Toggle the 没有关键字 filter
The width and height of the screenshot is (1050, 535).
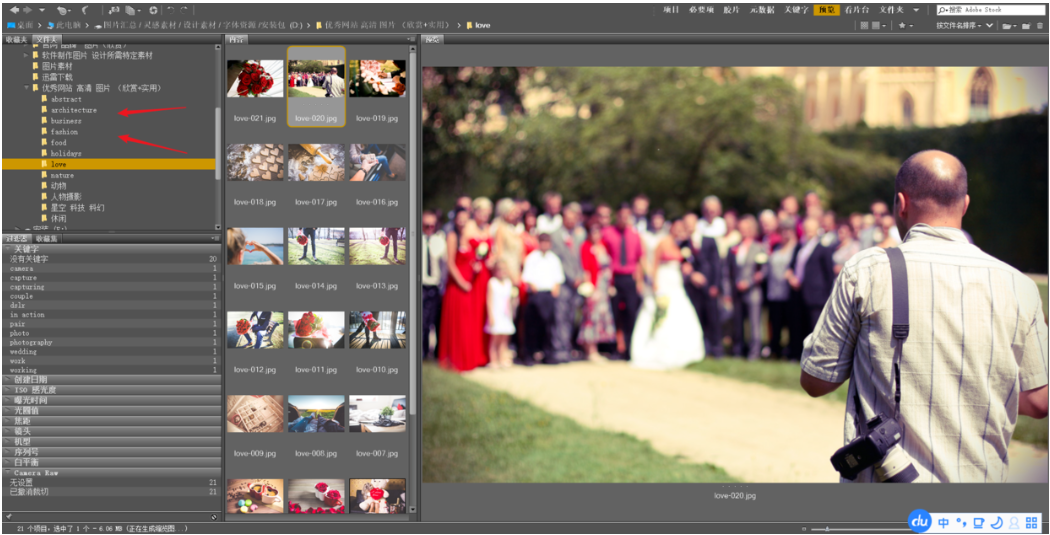click(x=111, y=258)
